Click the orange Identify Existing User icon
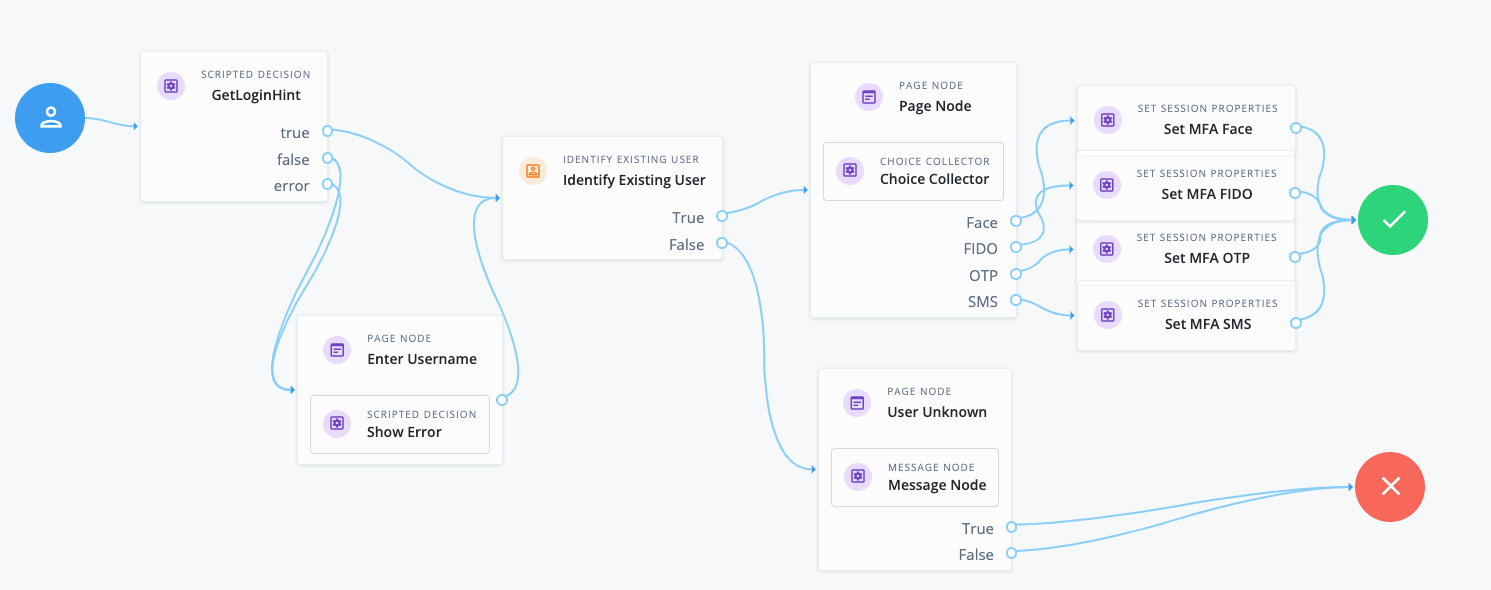This screenshot has width=1491, height=590. click(533, 171)
